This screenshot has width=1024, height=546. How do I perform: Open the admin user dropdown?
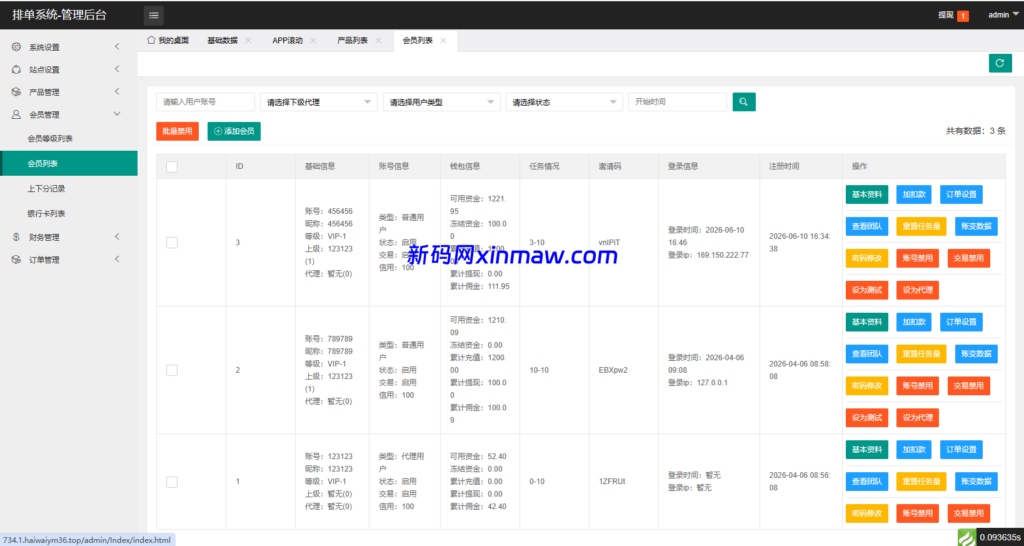coord(1003,15)
